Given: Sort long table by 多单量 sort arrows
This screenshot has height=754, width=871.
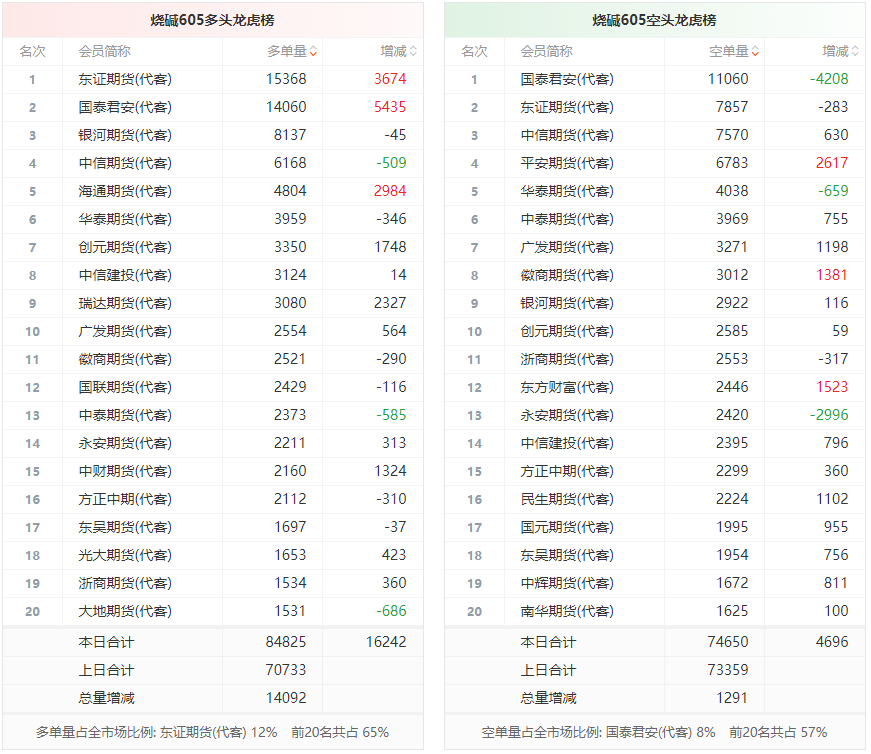Looking at the screenshot, I should 313,52.
